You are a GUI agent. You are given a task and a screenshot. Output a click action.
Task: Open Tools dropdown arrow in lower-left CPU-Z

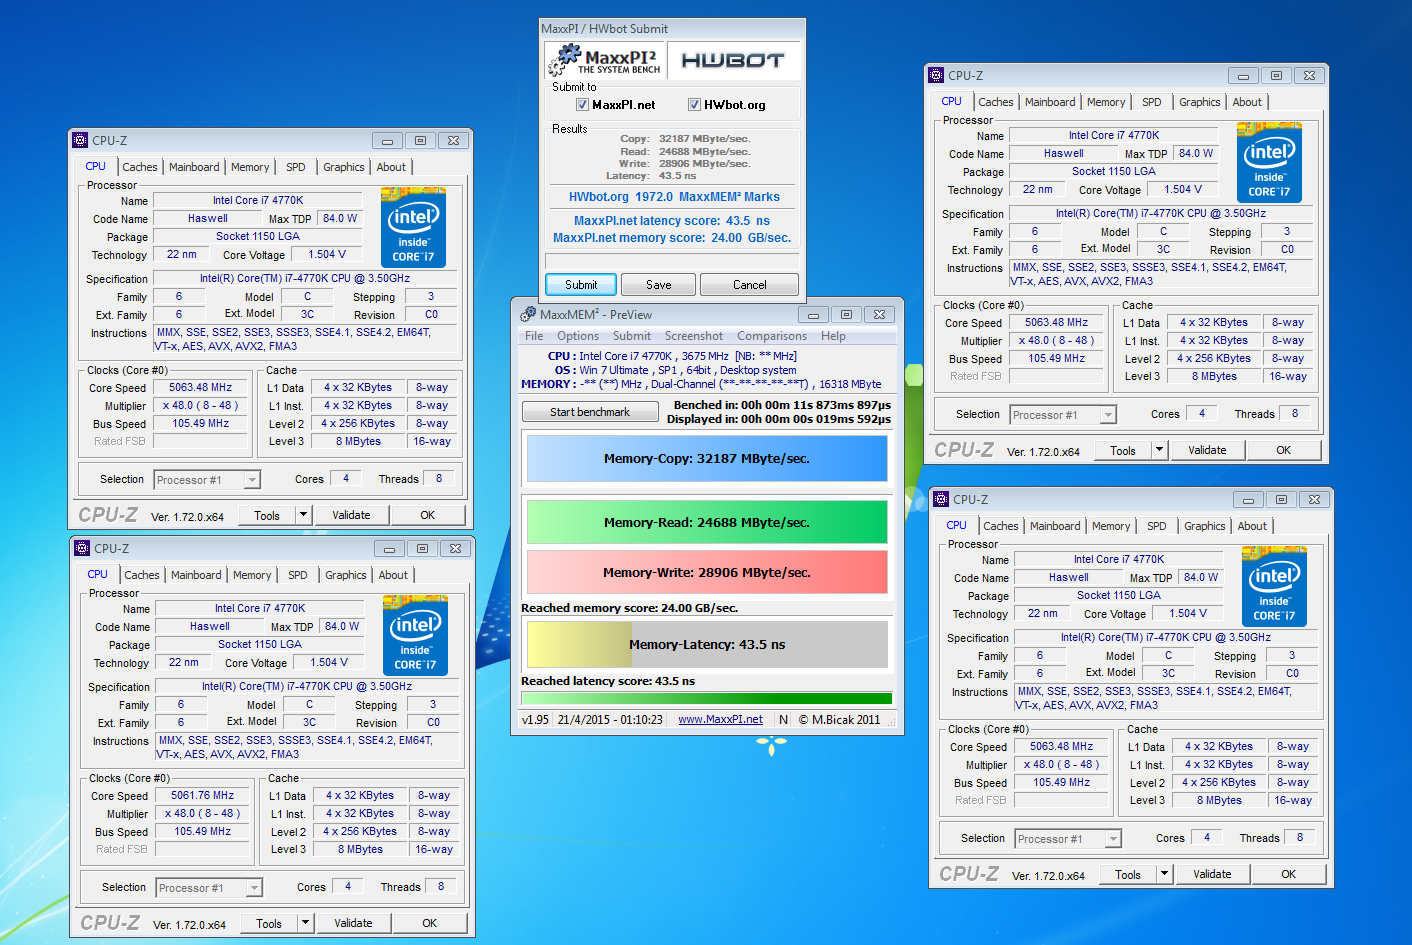point(305,923)
